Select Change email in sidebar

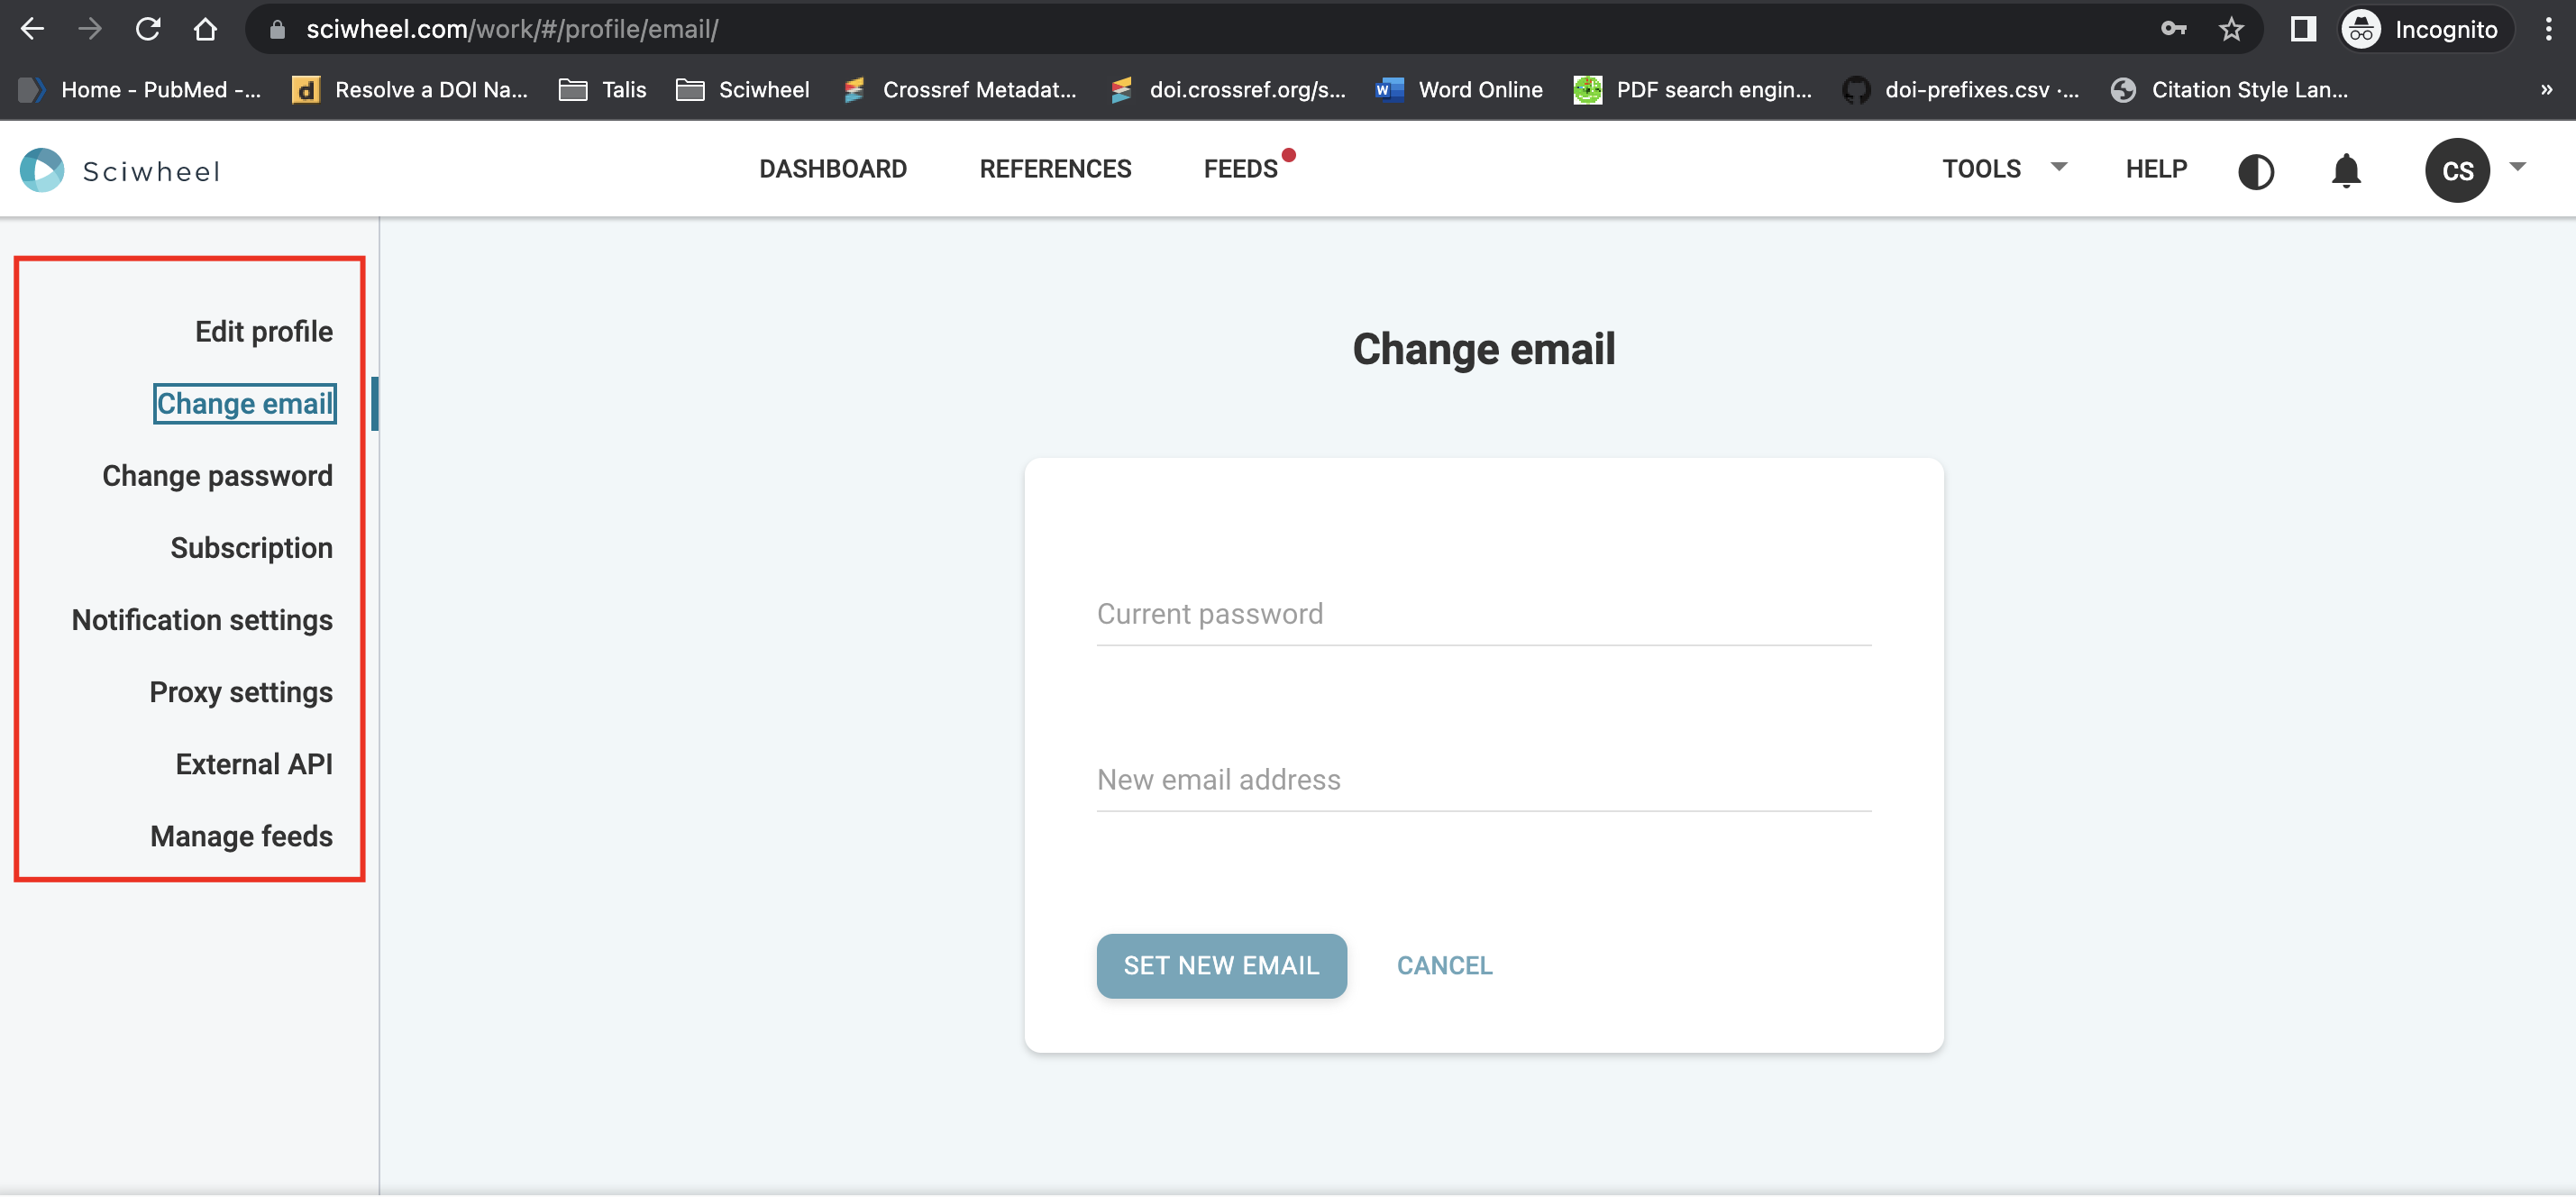tap(245, 403)
